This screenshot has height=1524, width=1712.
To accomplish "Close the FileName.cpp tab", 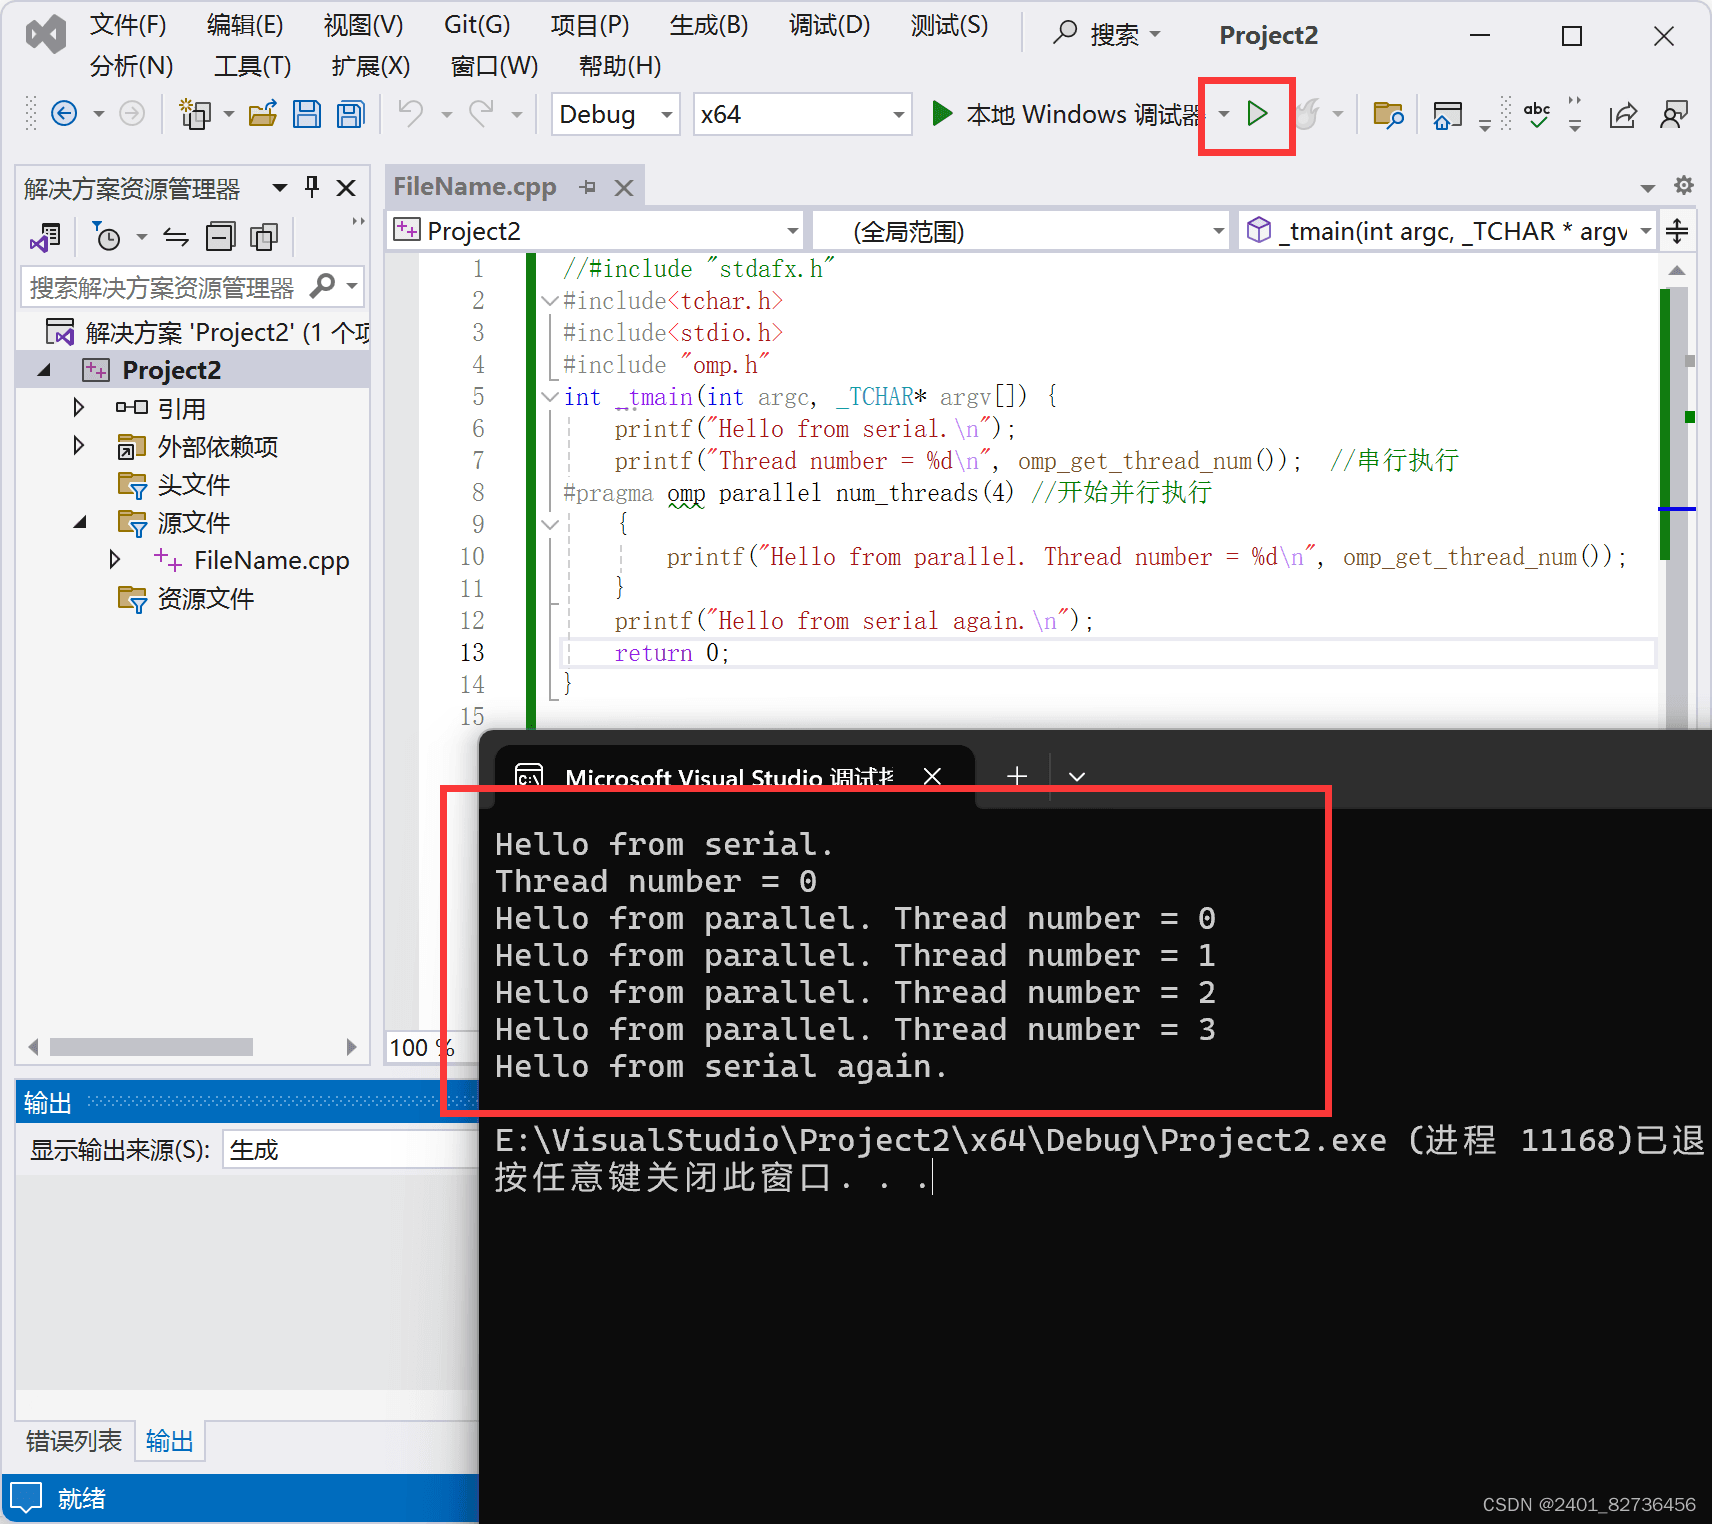I will tap(624, 188).
